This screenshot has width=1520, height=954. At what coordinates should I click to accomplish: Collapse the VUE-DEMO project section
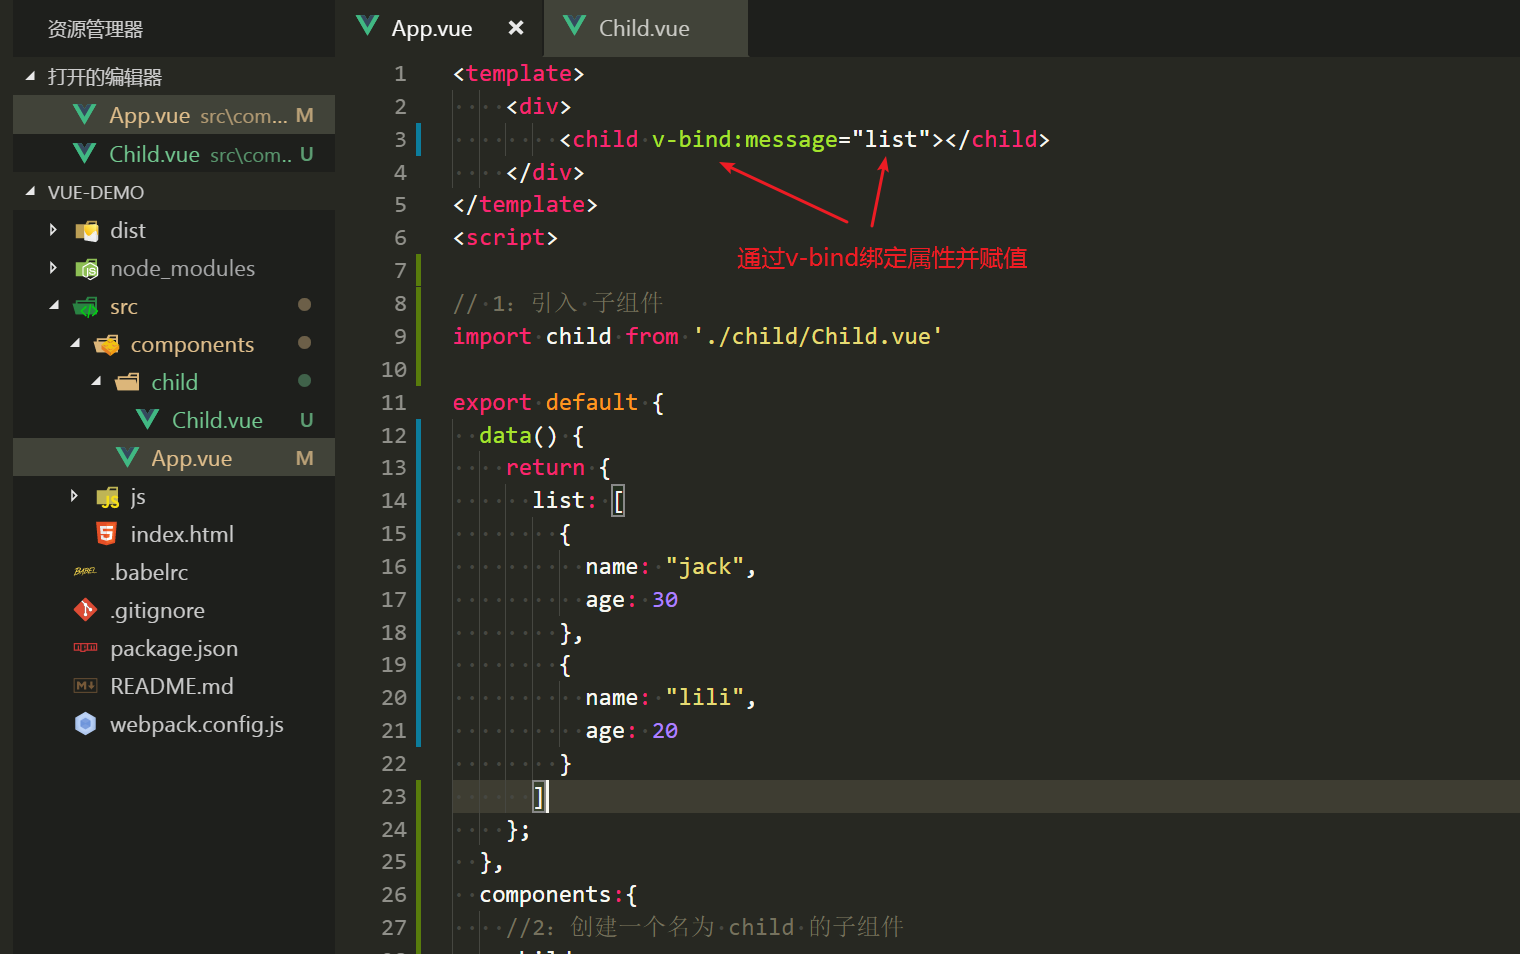(30, 191)
